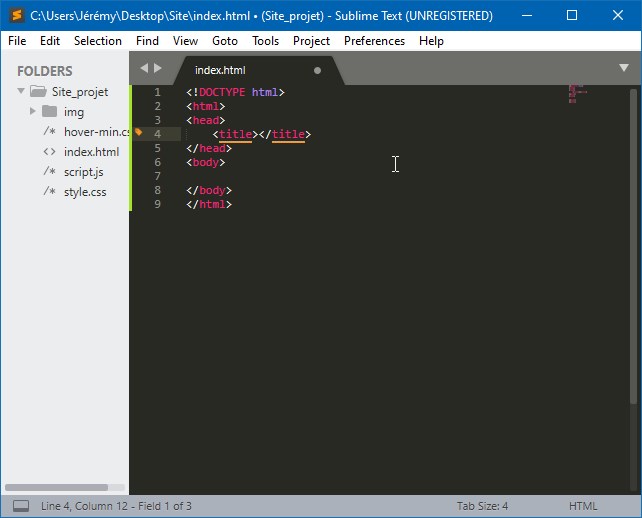Place cursor in closing title tag
Viewport: 642px width, 518px height.
pyautogui.click(x=285, y=134)
